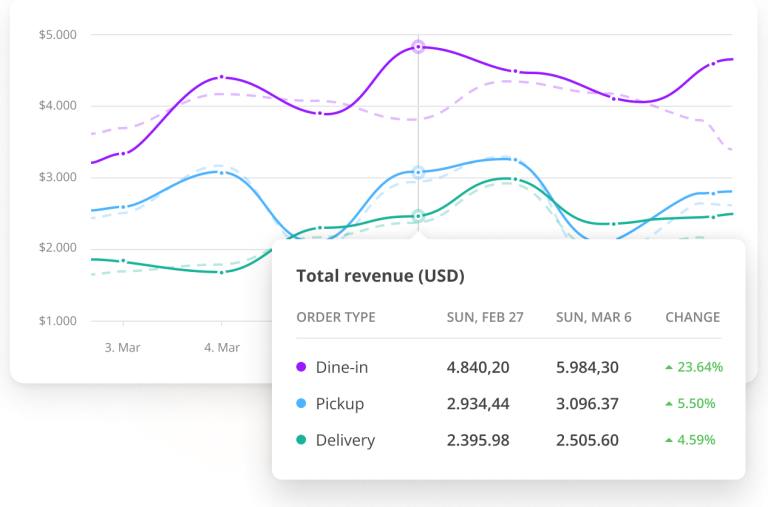Click the up arrow beside 5.50%
Image resolution: width=768 pixels, height=507 pixels.
point(668,404)
